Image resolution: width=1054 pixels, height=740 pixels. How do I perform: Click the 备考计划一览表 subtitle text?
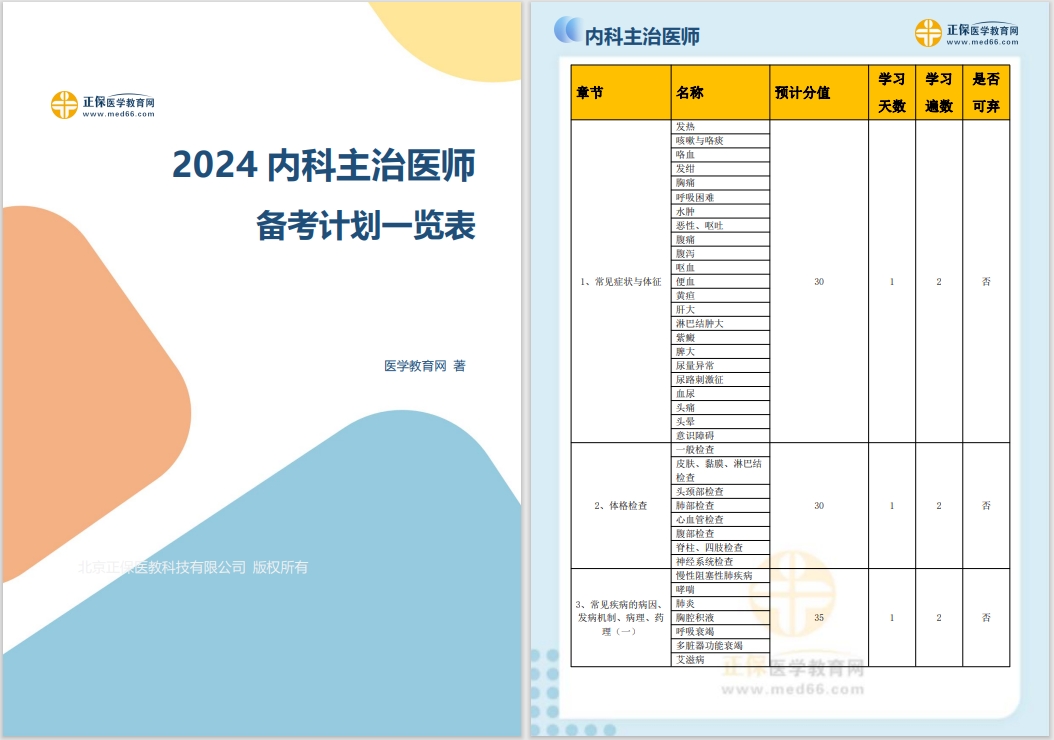[x=366, y=226]
